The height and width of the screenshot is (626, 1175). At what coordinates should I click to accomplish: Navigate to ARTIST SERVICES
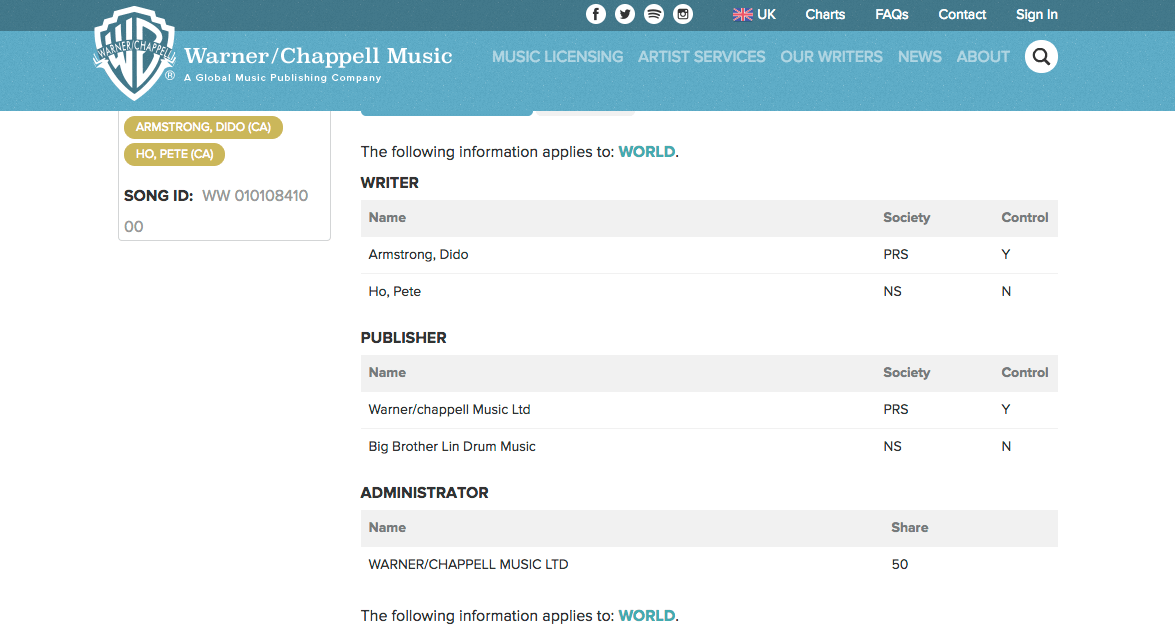[x=701, y=56]
